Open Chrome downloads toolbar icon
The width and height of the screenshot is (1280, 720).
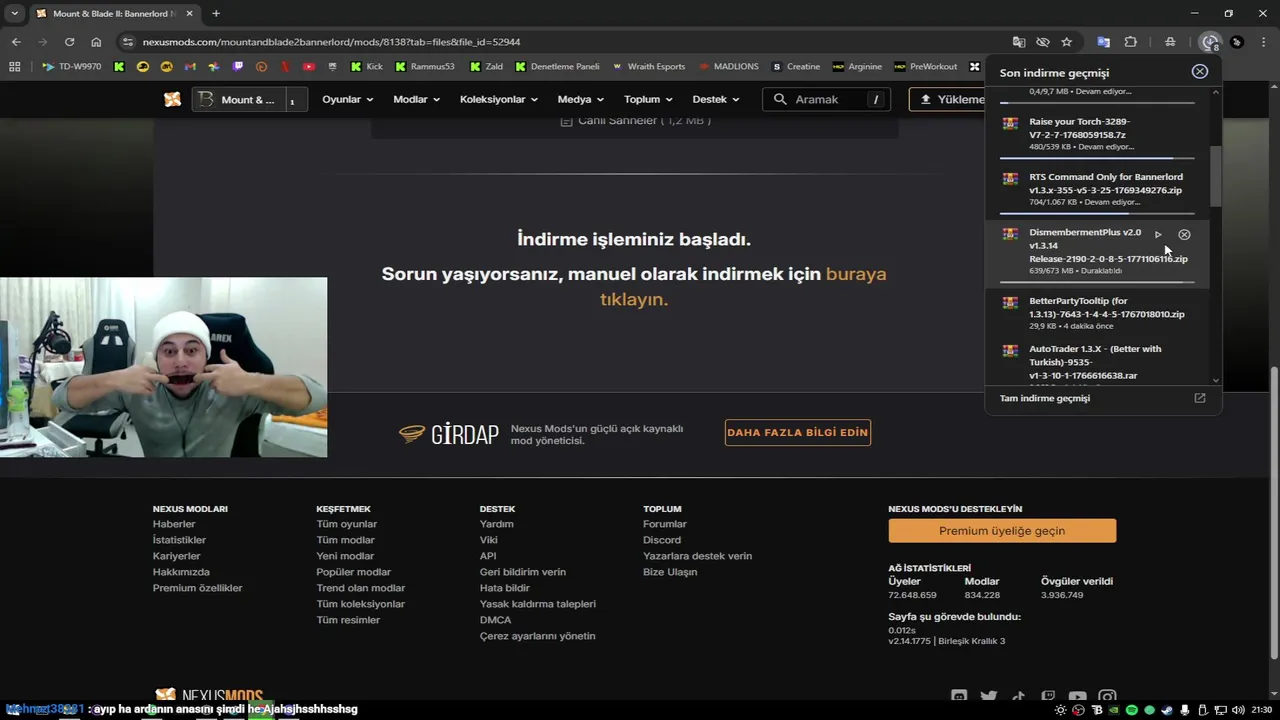1210,42
